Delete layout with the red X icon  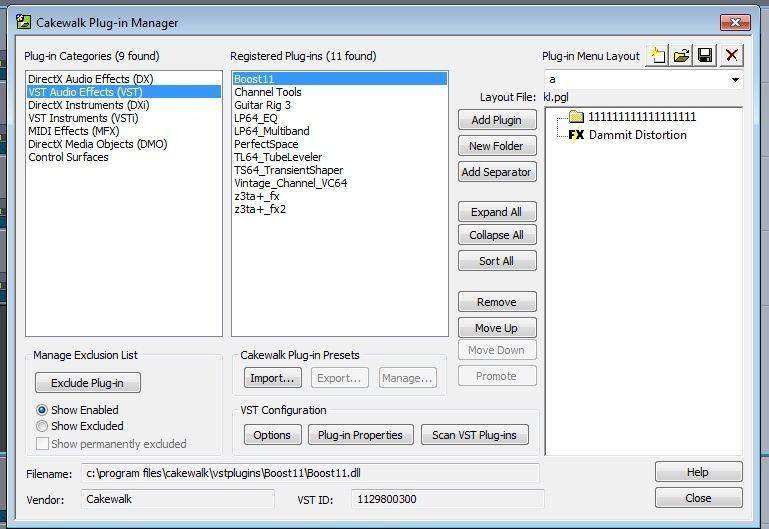(x=731, y=55)
